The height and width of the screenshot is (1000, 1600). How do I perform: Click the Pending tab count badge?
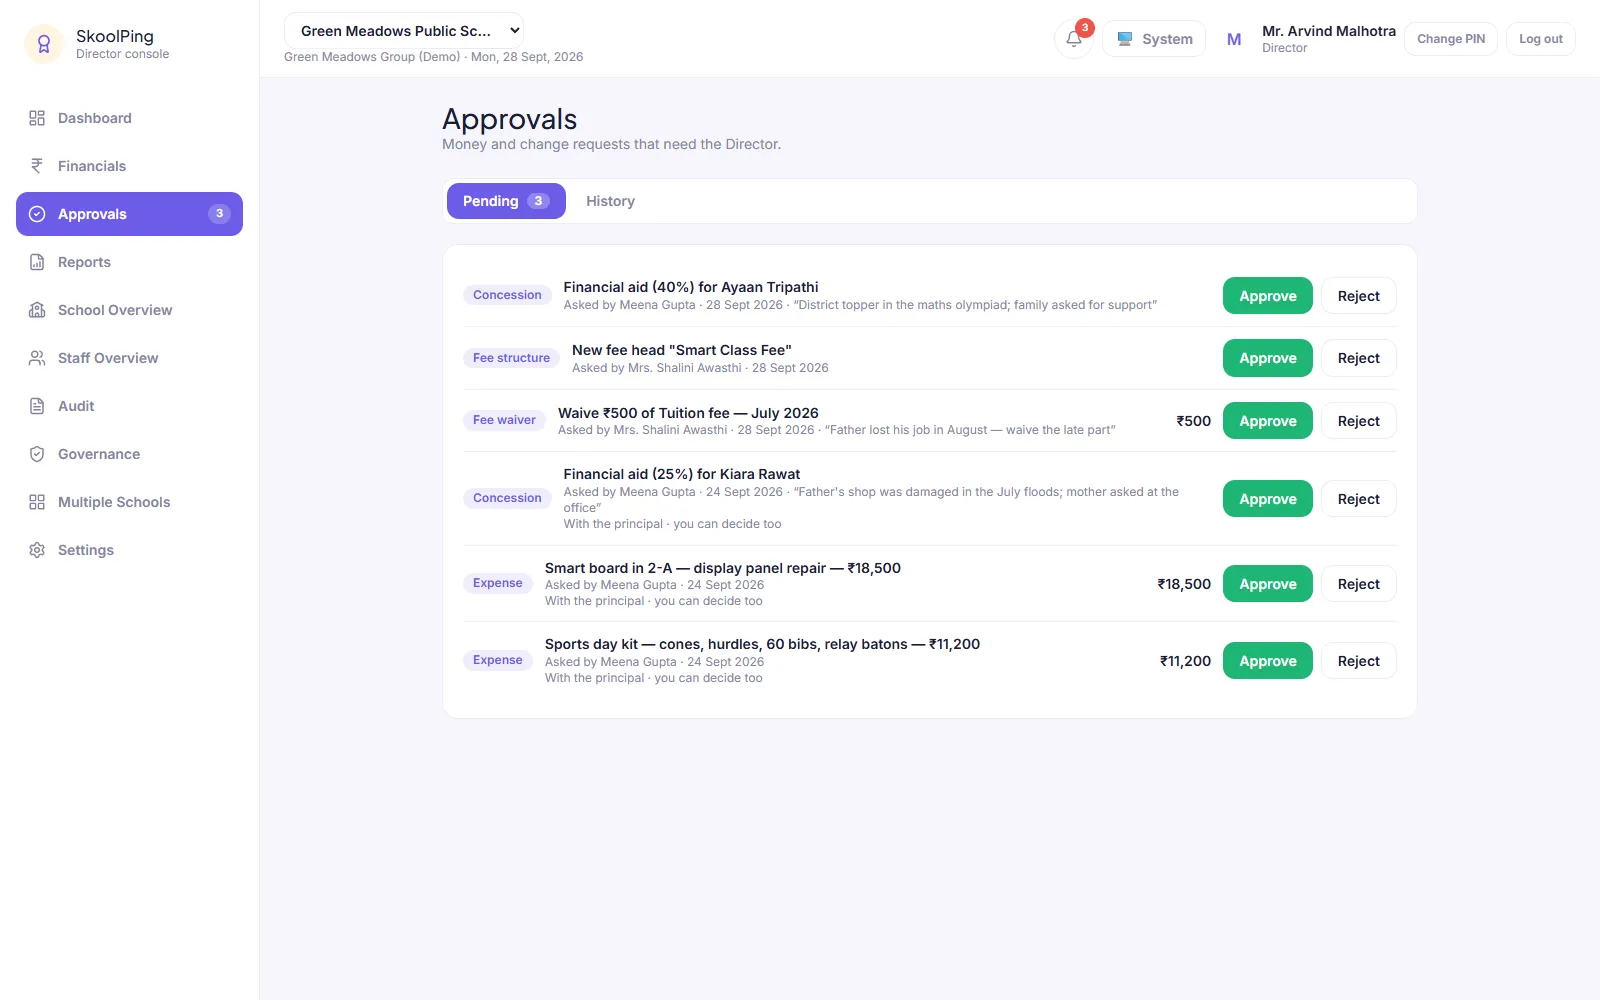pos(538,201)
